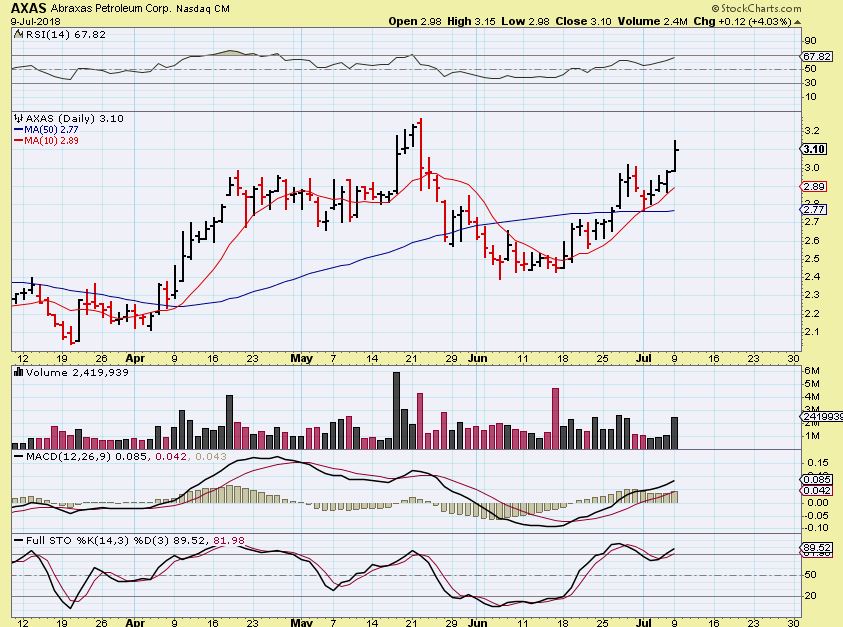Click the Nasdaq CM exchange label
Viewport: 843px width, 627px height.
(x=203, y=9)
